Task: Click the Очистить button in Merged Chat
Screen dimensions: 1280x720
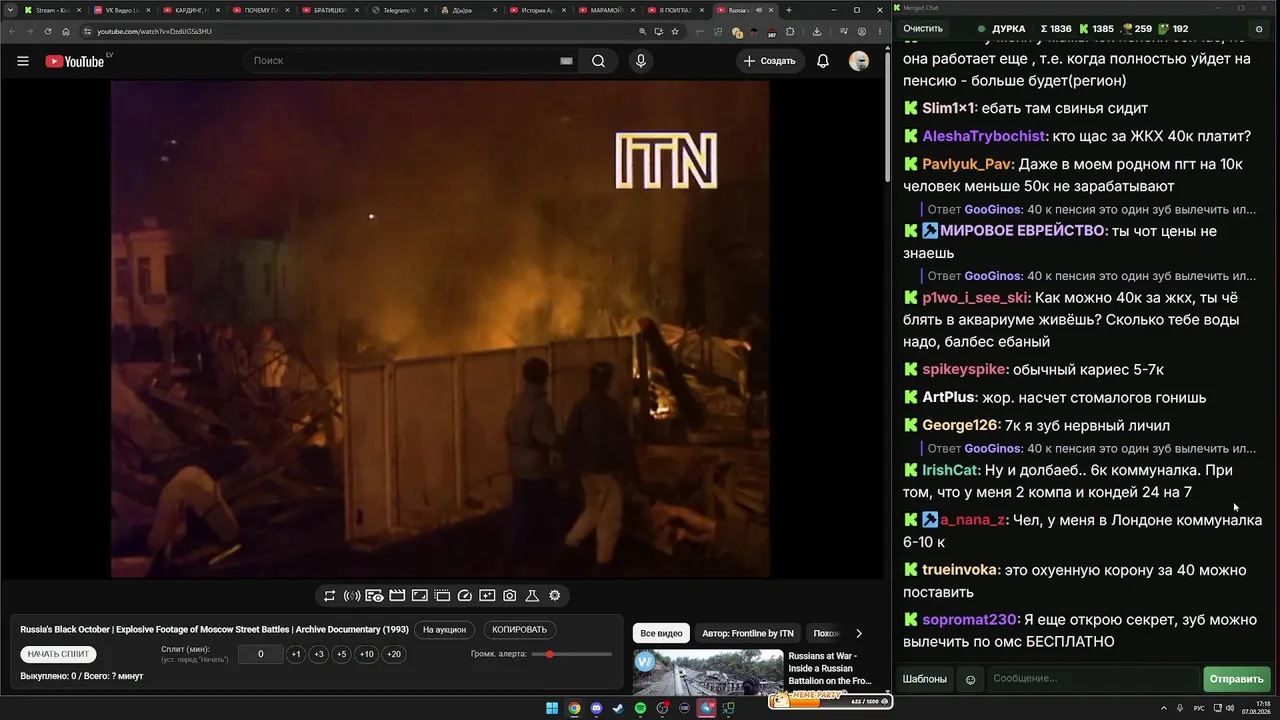Action: (923, 29)
